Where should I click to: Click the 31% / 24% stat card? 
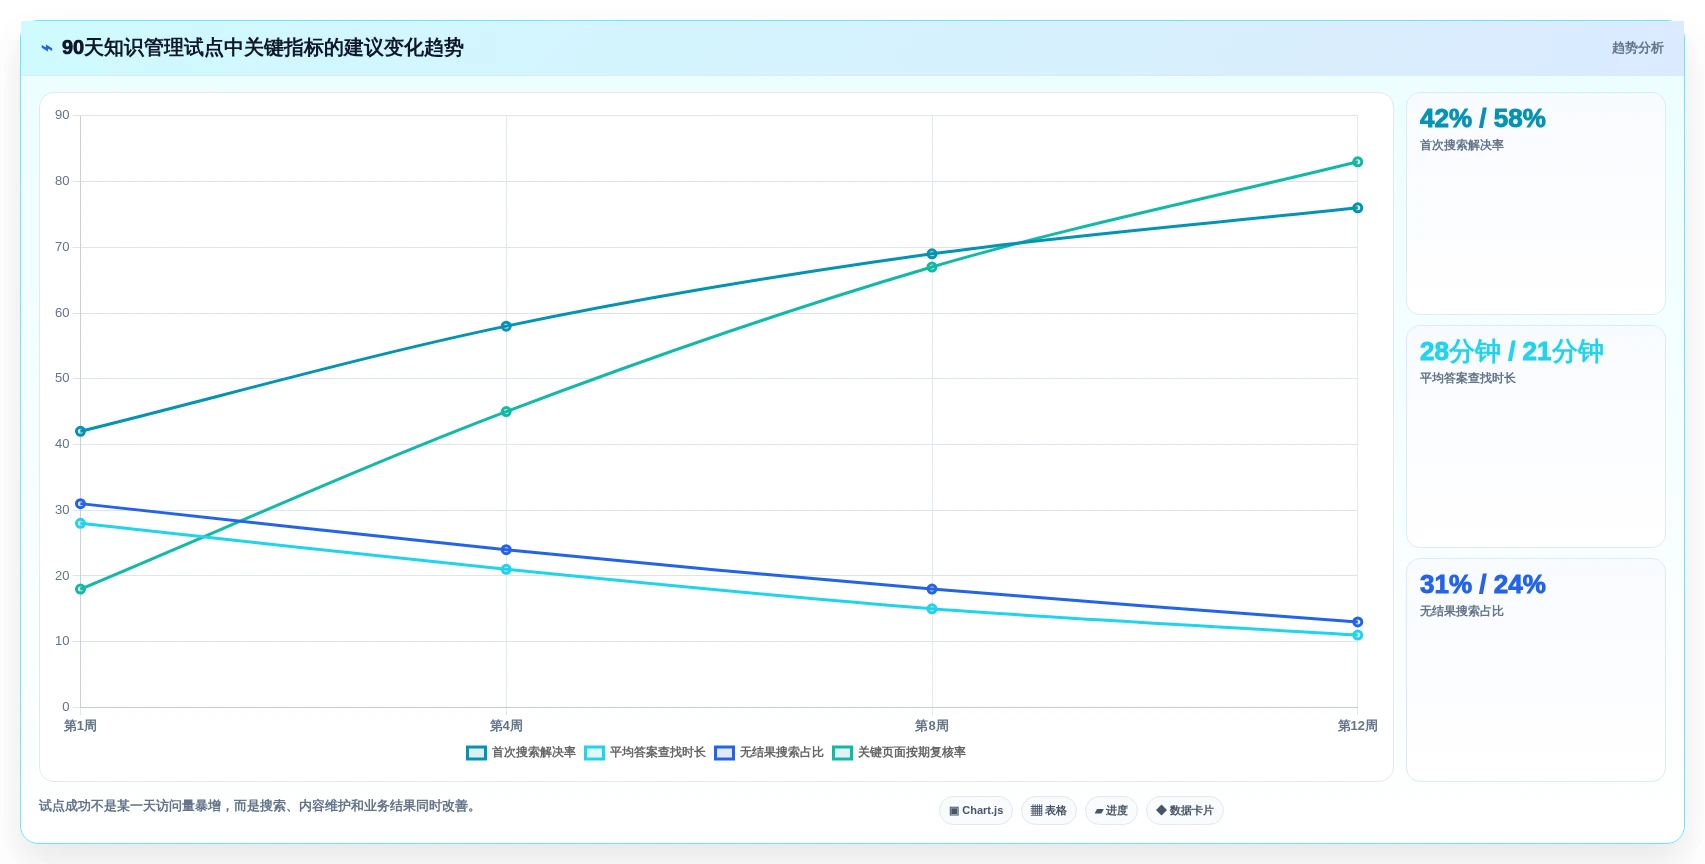[x=1536, y=670]
